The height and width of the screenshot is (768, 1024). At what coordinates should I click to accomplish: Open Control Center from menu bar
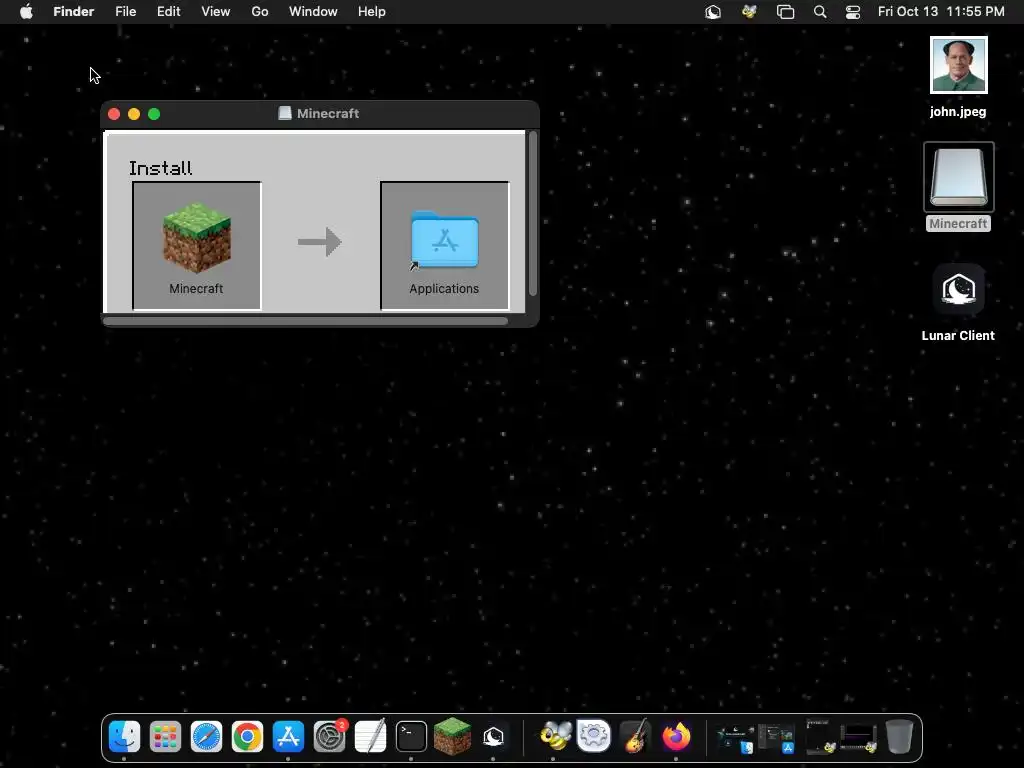click(x=853, y=12)
